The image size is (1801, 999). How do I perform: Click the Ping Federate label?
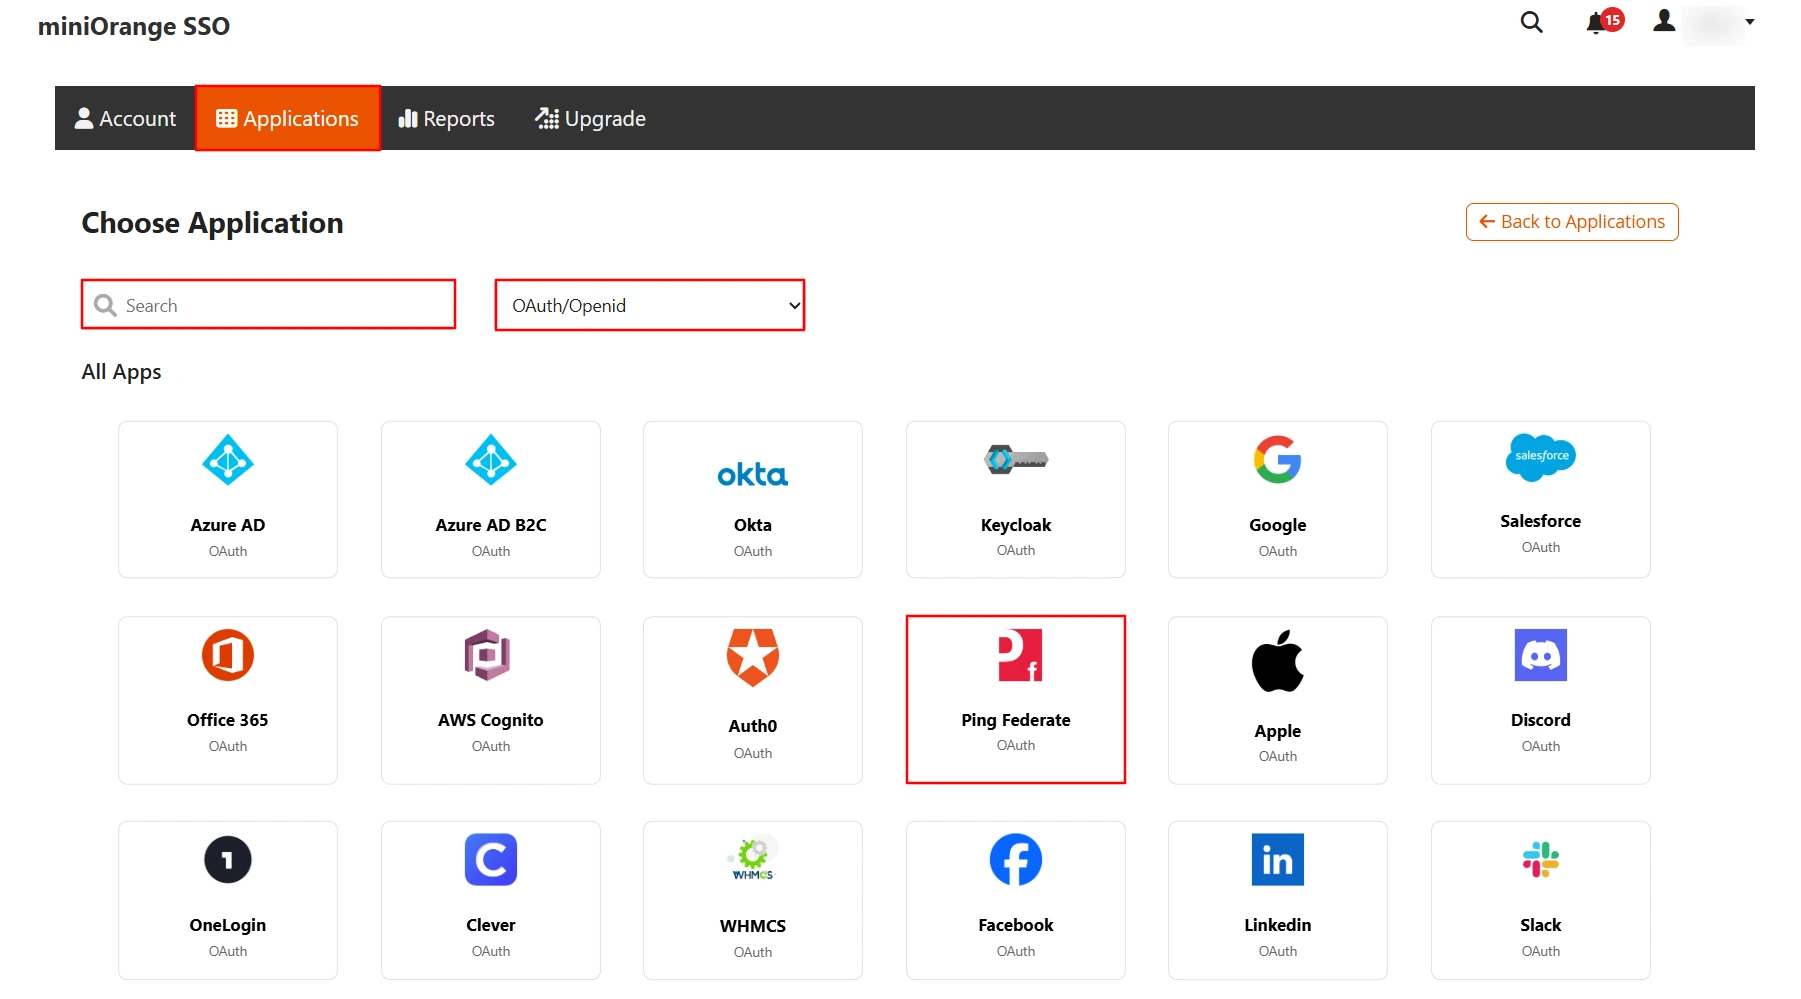tap(1016, 720)
